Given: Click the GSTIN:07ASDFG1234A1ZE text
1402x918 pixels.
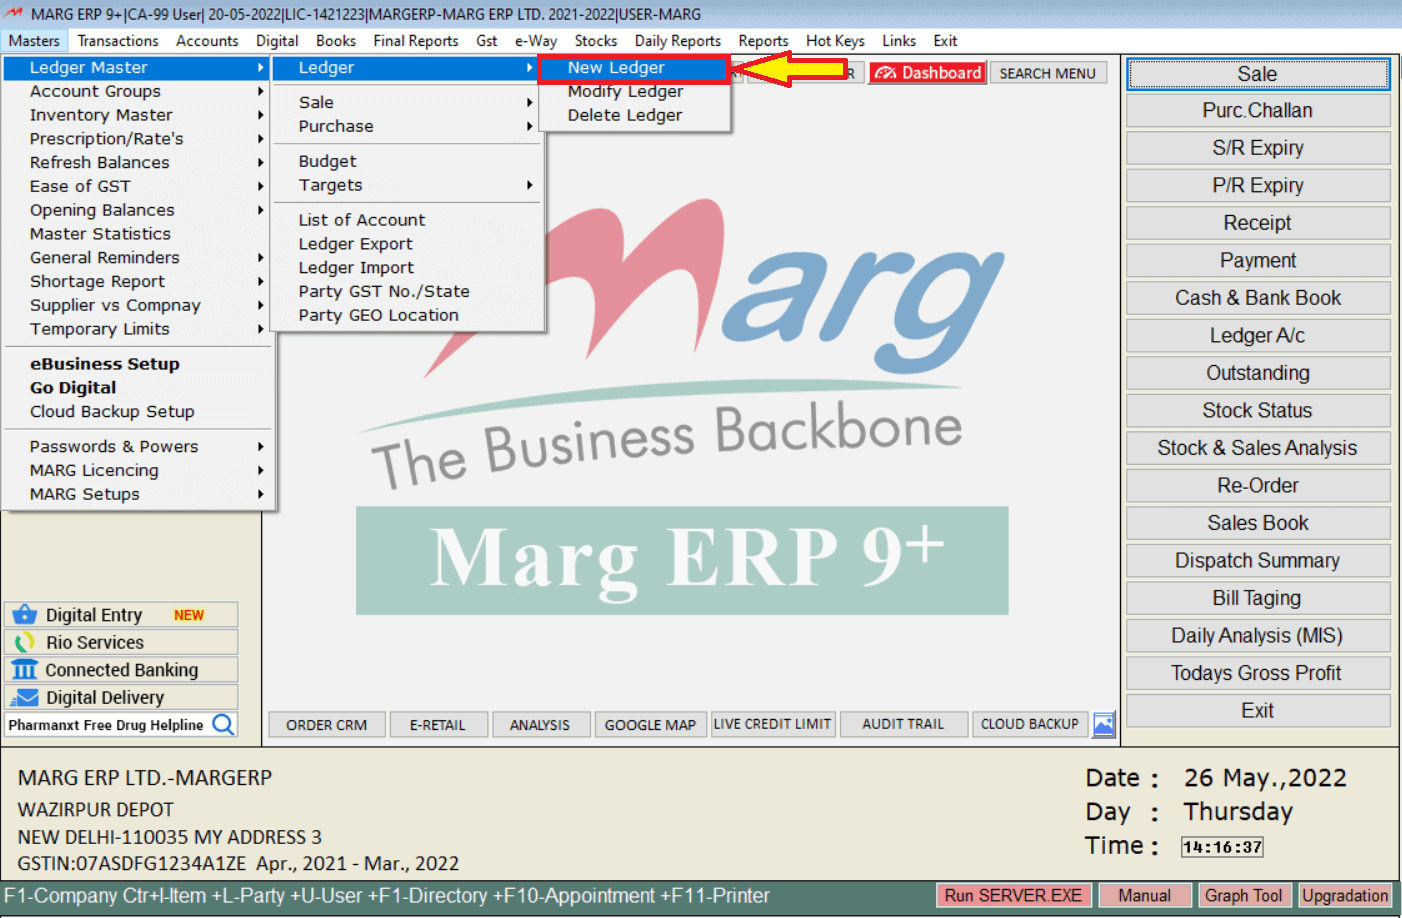Looking at the screenshot, I should pos(132,863).
